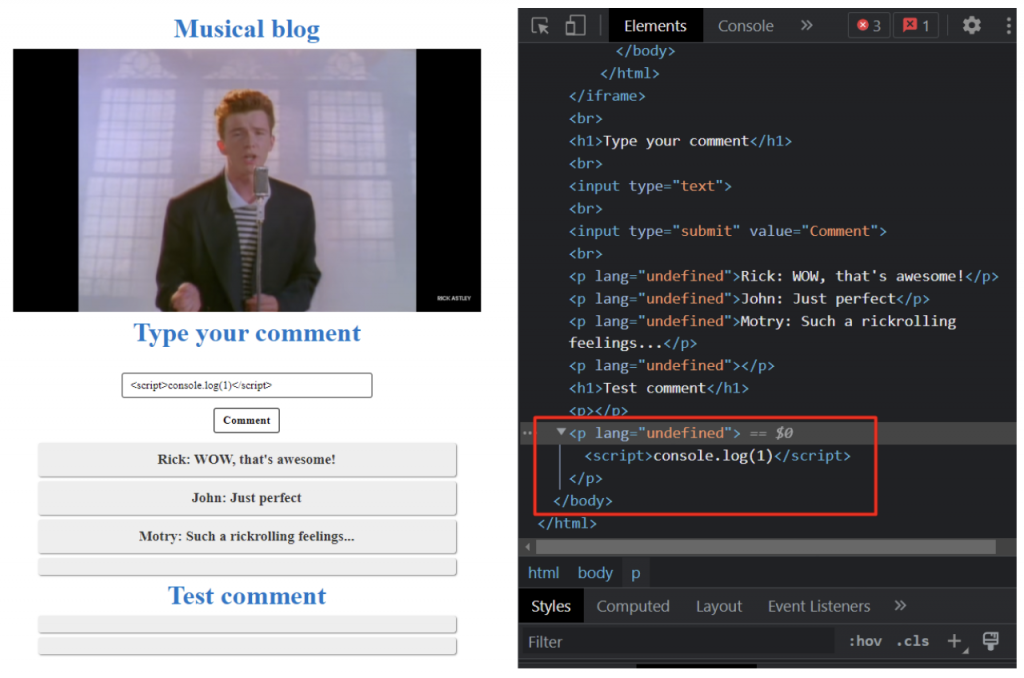Open the Styles tab

(551, 606)
